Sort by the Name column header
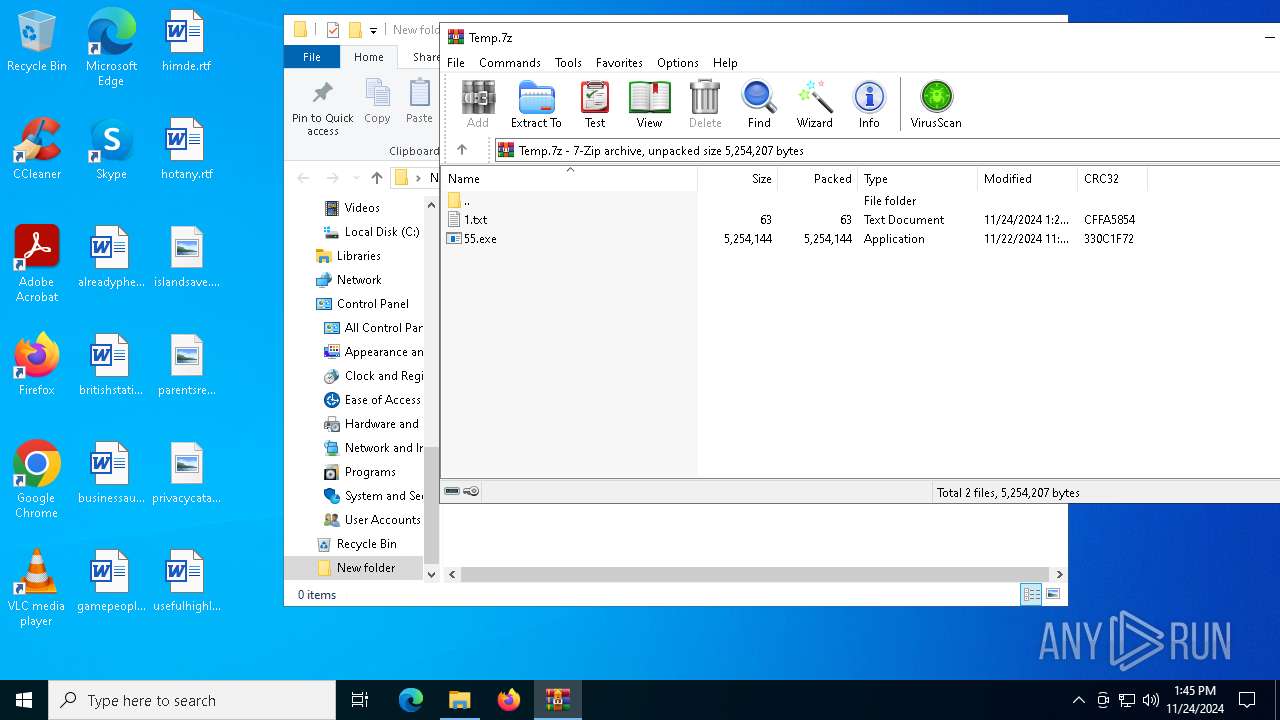This screenshot has width=1280, height=720. coord(569,179)
